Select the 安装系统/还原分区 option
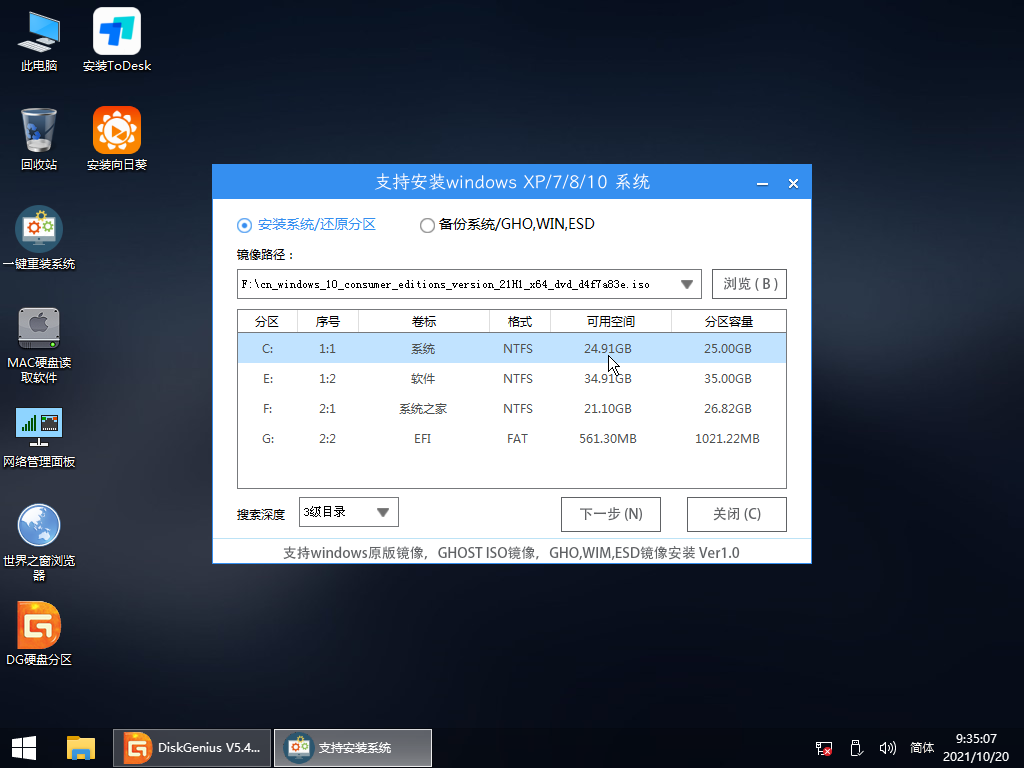1024x768 pixels. [244, 225]
